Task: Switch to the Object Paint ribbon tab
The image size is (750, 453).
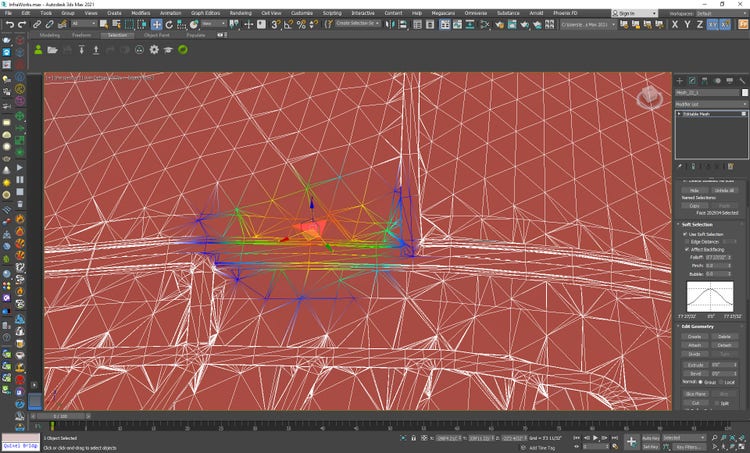Action: 156,34
